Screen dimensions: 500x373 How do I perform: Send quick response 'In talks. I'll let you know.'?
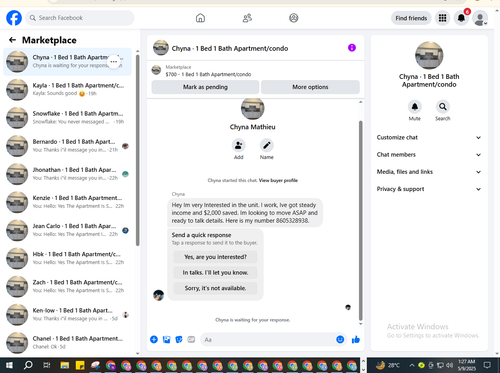[215, 273]
